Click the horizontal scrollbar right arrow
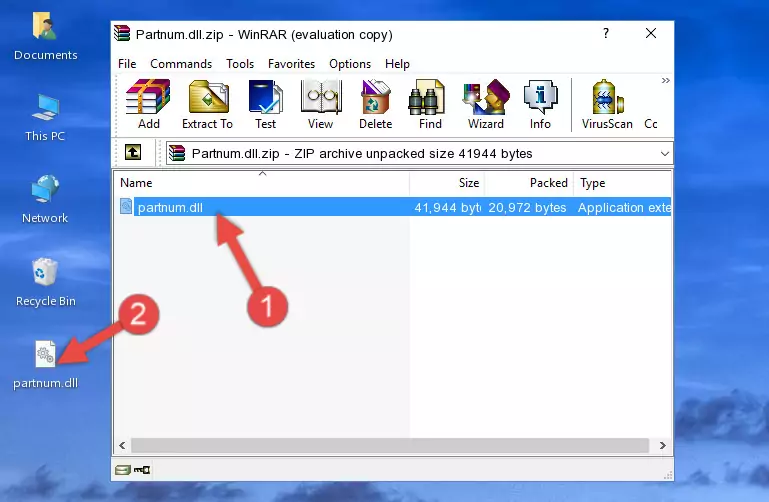 coord(663,445)
